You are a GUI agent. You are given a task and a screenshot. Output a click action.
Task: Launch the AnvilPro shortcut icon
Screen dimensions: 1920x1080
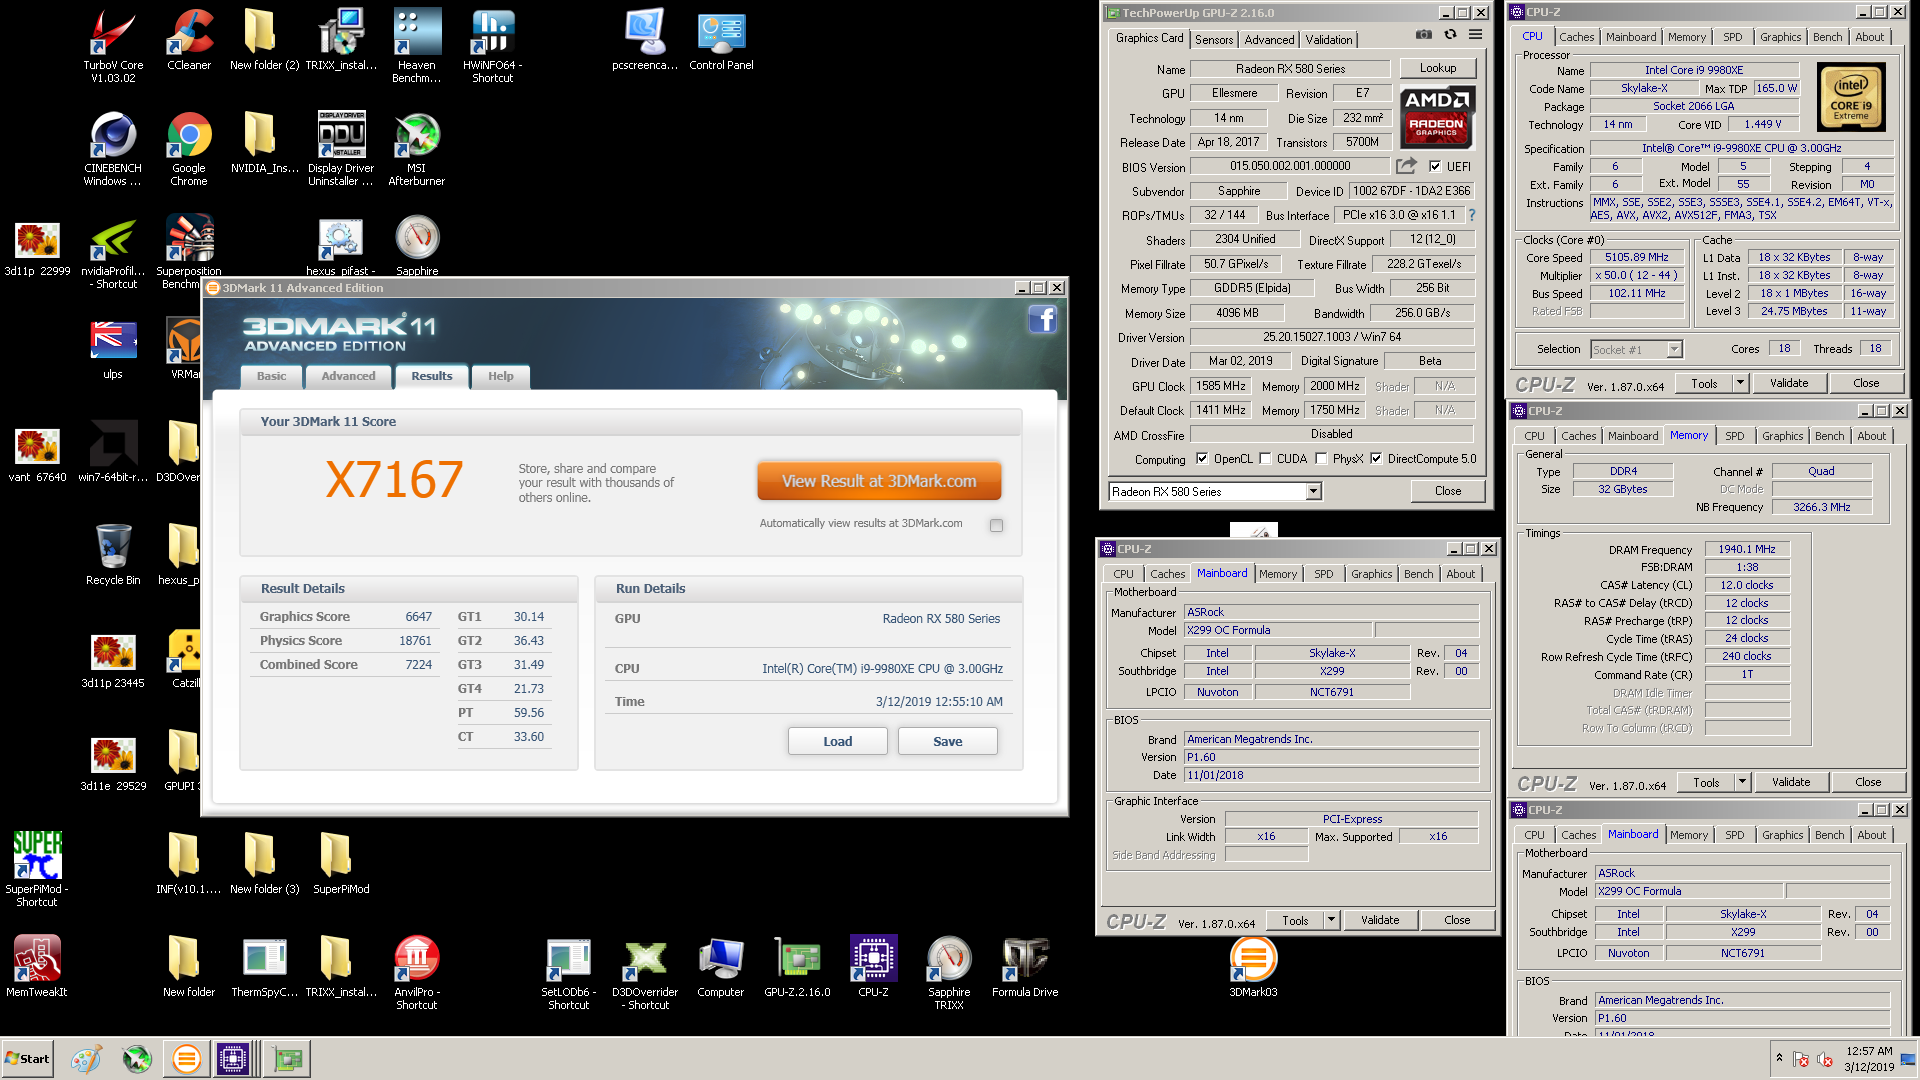click(x=417, y=972)
